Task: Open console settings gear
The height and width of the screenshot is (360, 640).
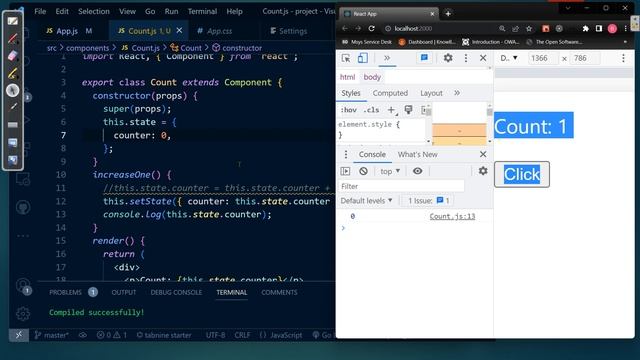Action: 483,171
